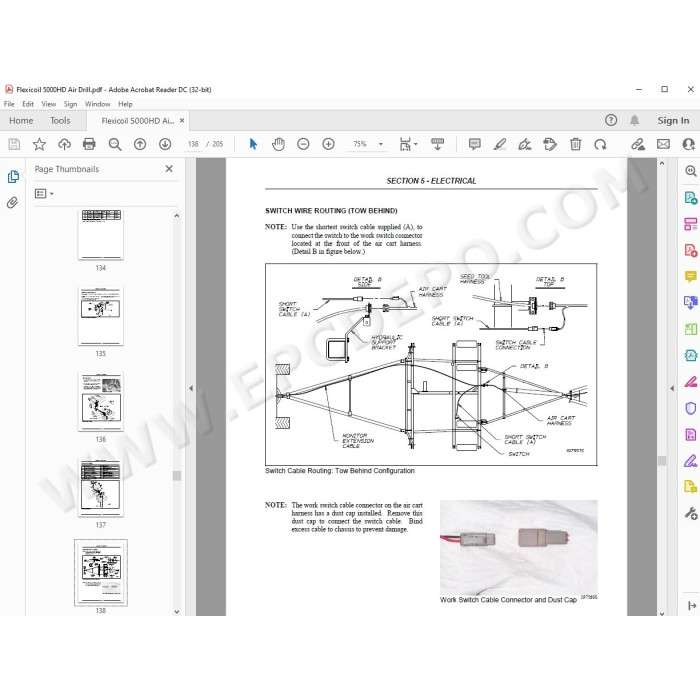Click the share link icon

(x=638, y=144)
